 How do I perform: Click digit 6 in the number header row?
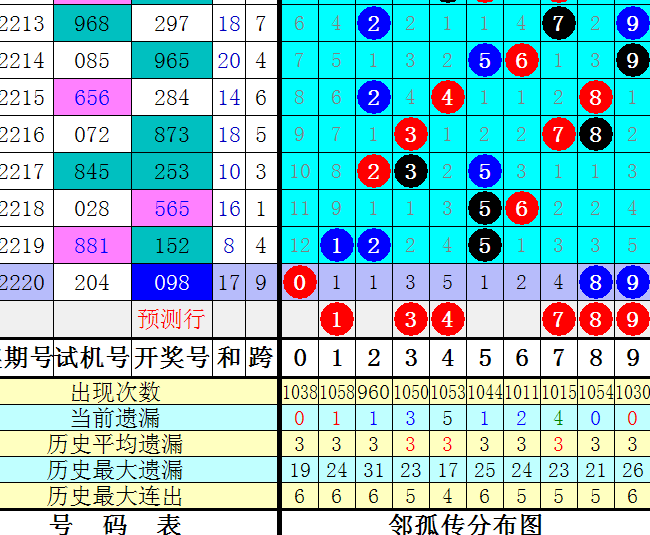pos(521,358)
